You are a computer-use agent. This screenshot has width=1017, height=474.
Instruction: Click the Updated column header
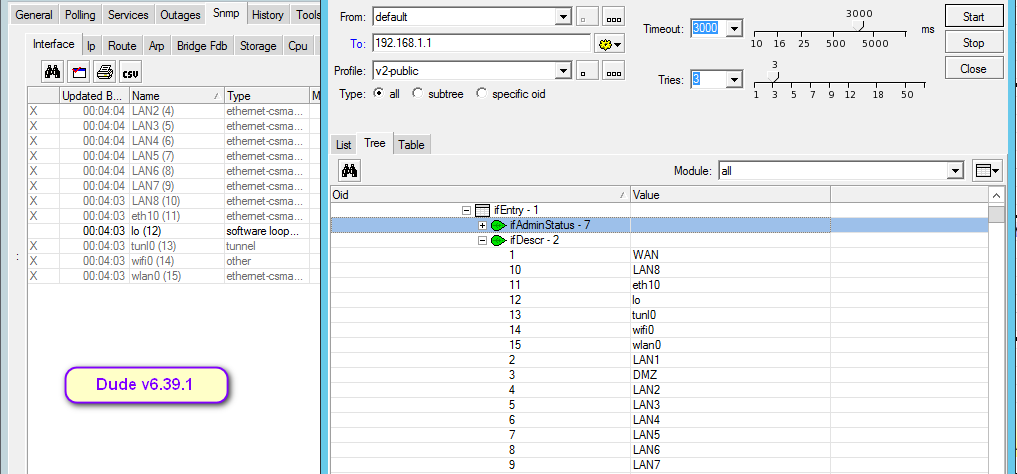[x=94, y=95]
